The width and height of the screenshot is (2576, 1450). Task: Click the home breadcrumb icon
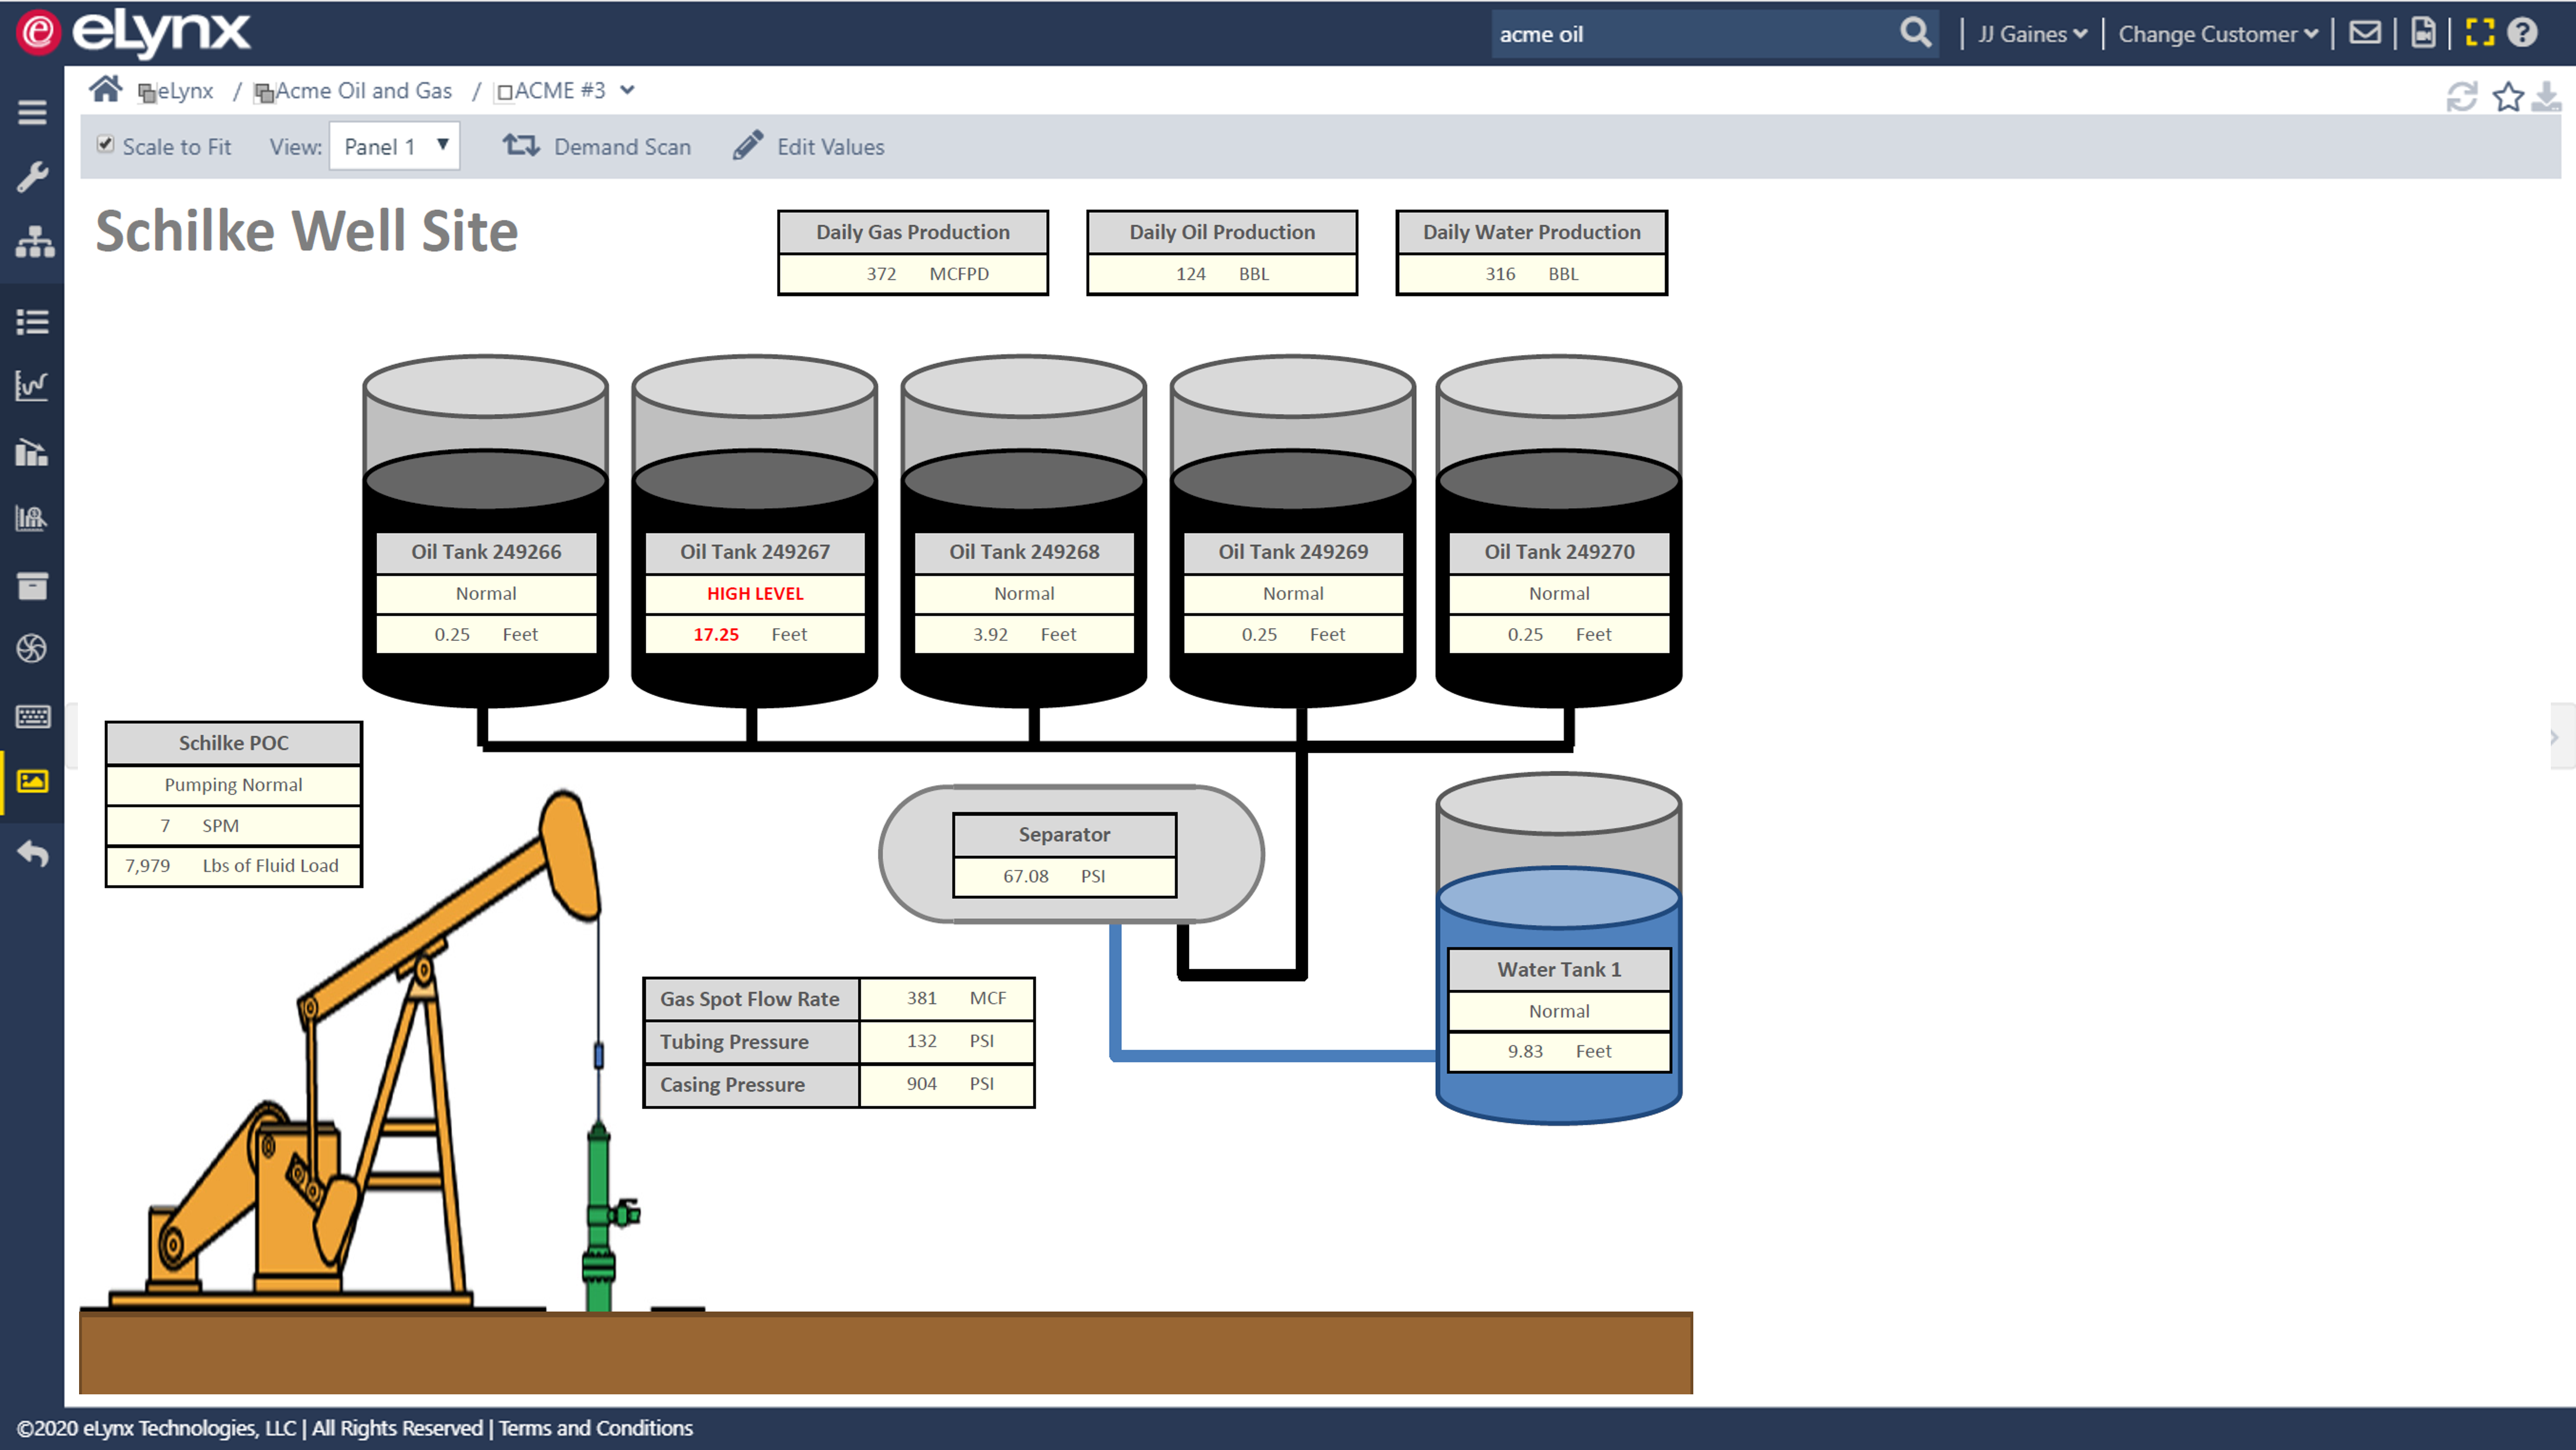pos(105,90)
